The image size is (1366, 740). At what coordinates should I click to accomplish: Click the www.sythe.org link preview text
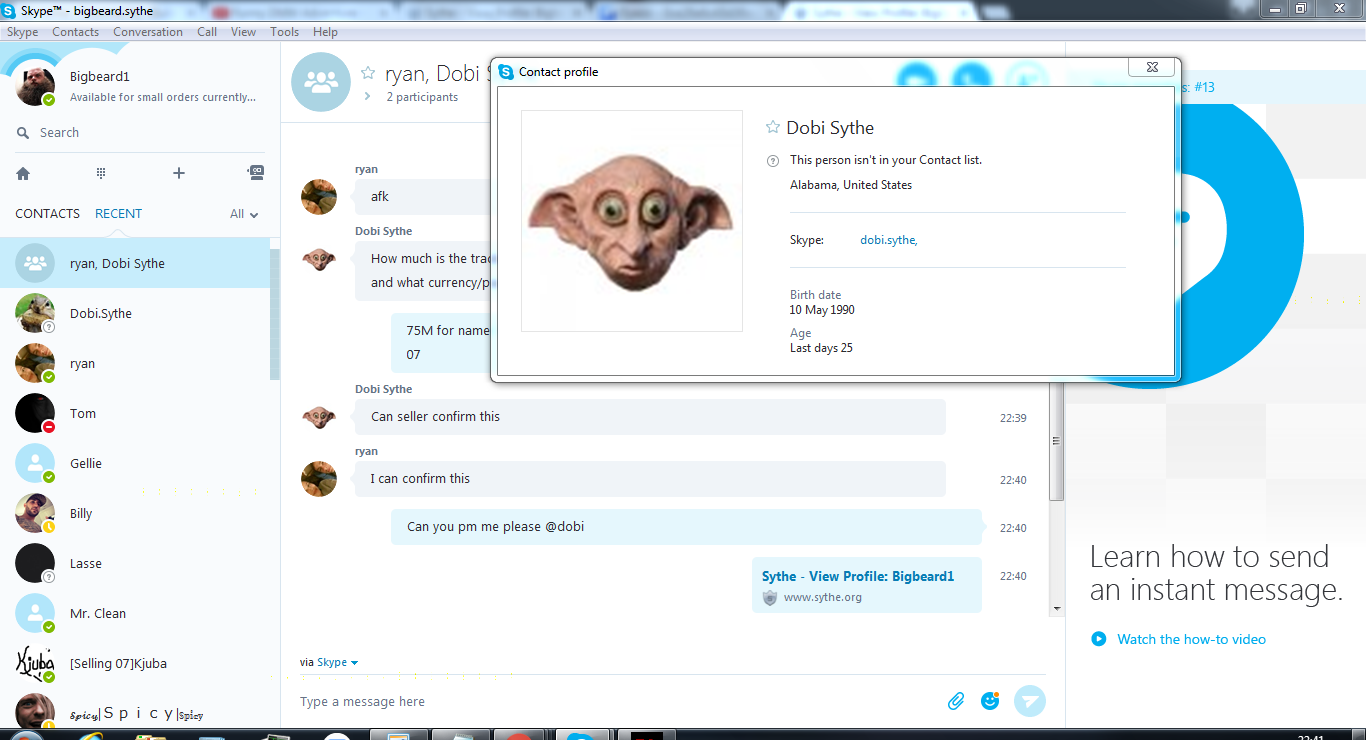pos(823,597)
